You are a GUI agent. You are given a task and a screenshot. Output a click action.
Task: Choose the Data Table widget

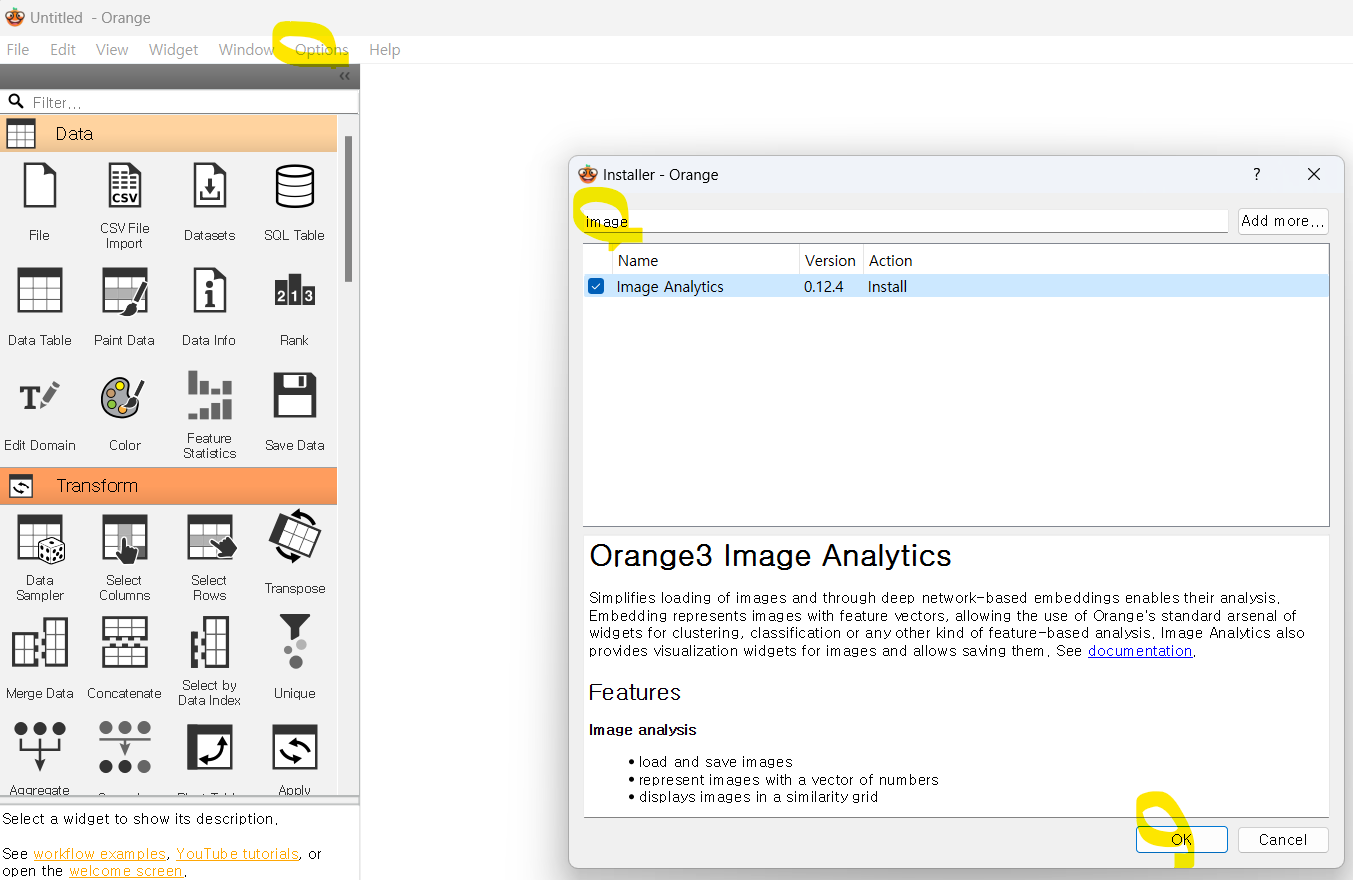40,306
